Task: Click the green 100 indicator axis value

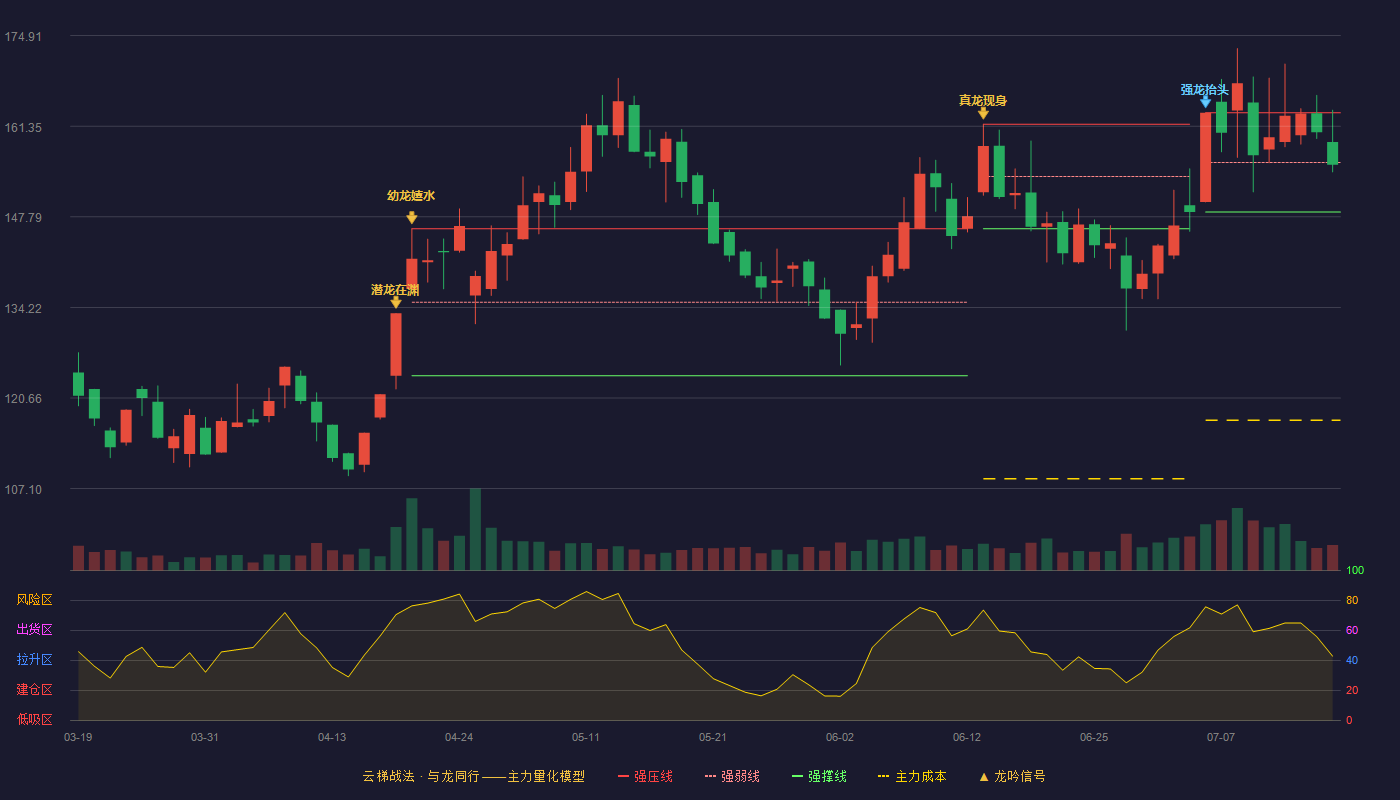Action: pos(1355,570)
